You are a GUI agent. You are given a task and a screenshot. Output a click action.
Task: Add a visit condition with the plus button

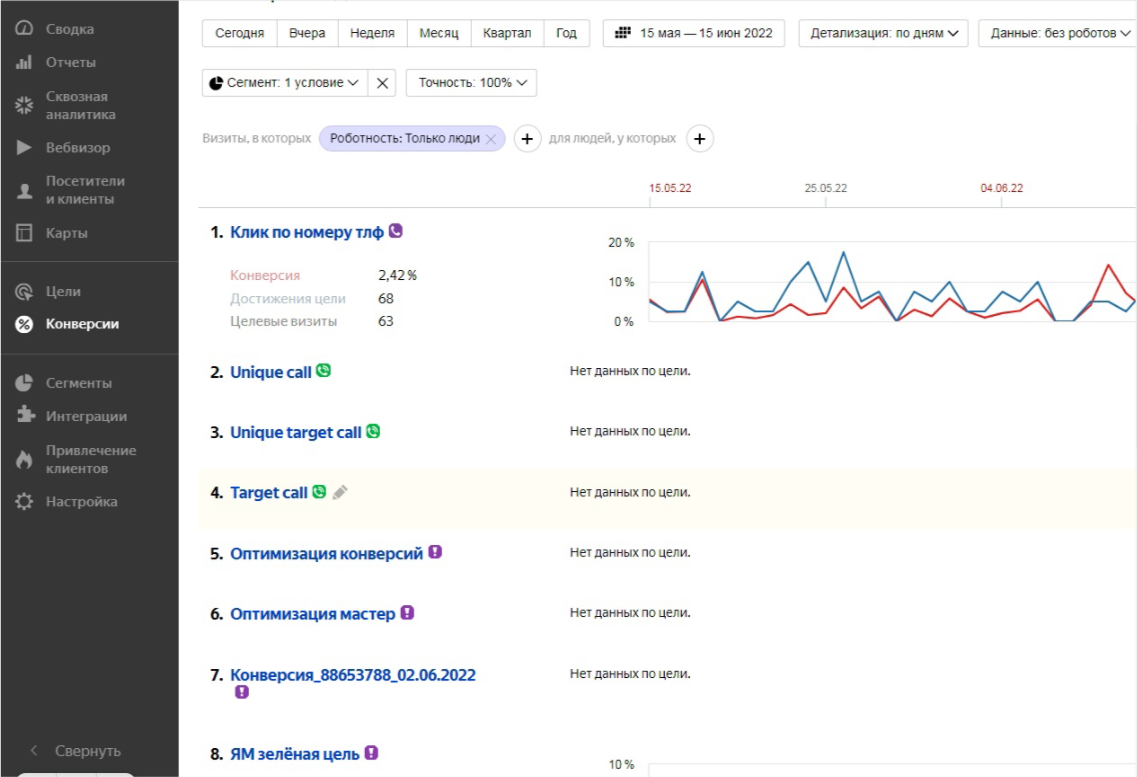(527, 138)
